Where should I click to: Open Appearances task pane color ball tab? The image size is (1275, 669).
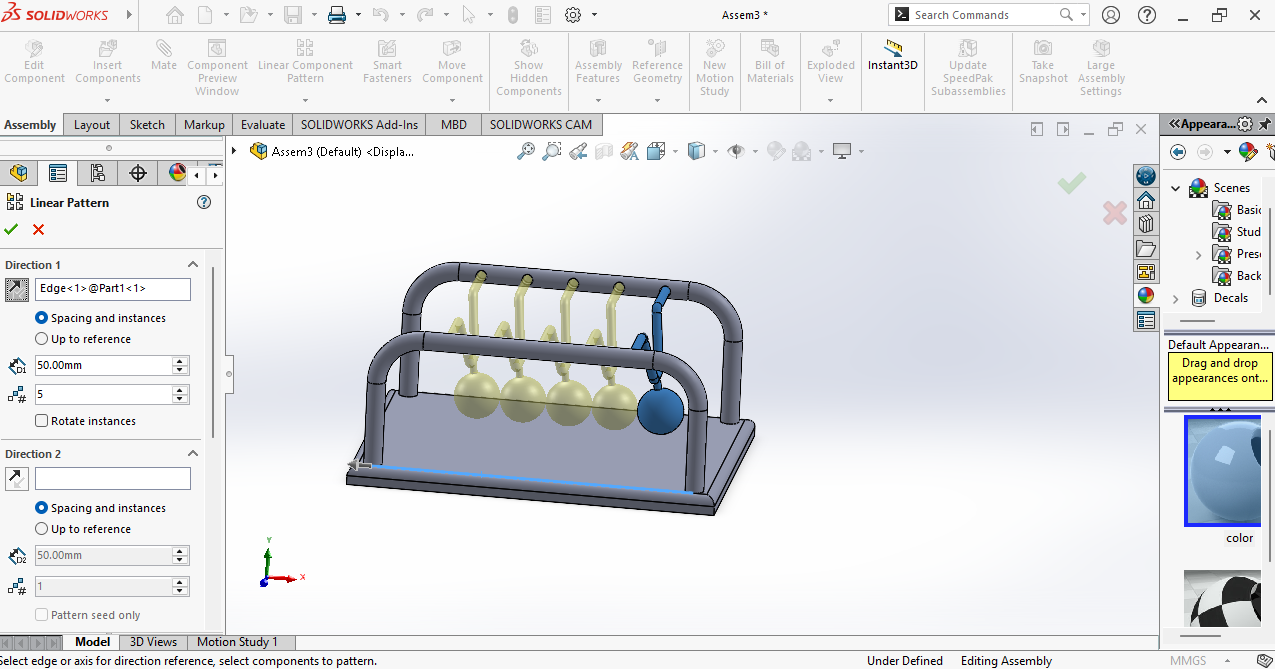pos(1146,296)
